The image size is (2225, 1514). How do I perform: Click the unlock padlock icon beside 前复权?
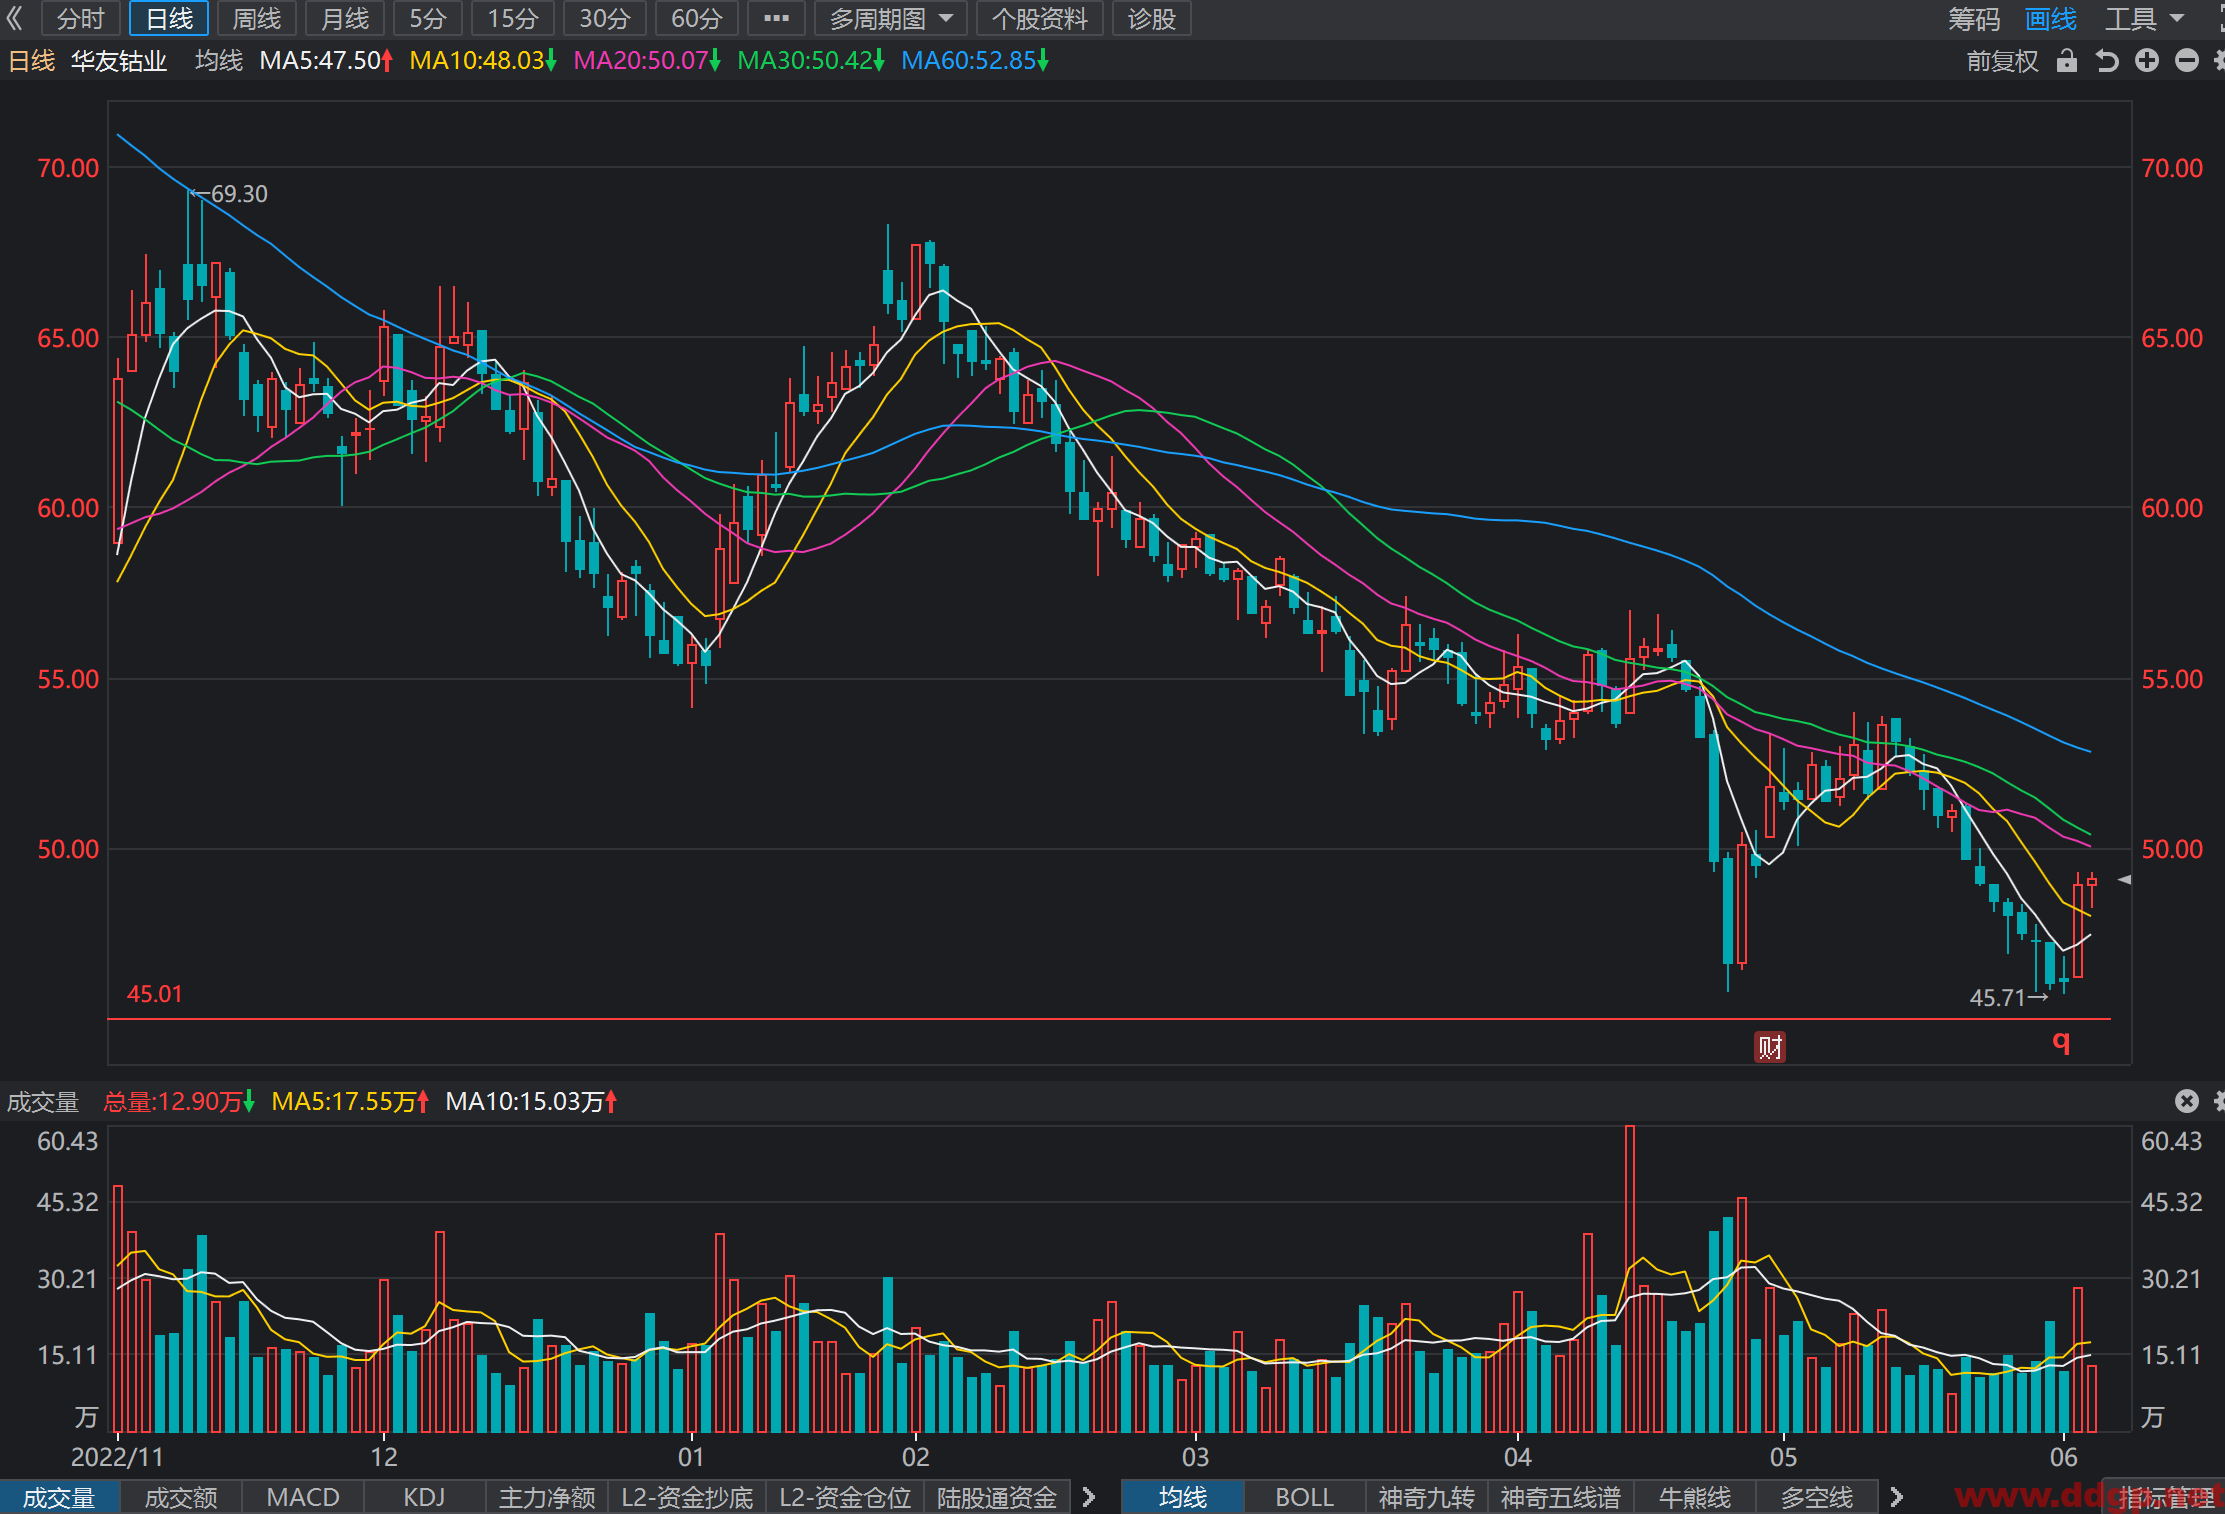tap(2067, 61)
